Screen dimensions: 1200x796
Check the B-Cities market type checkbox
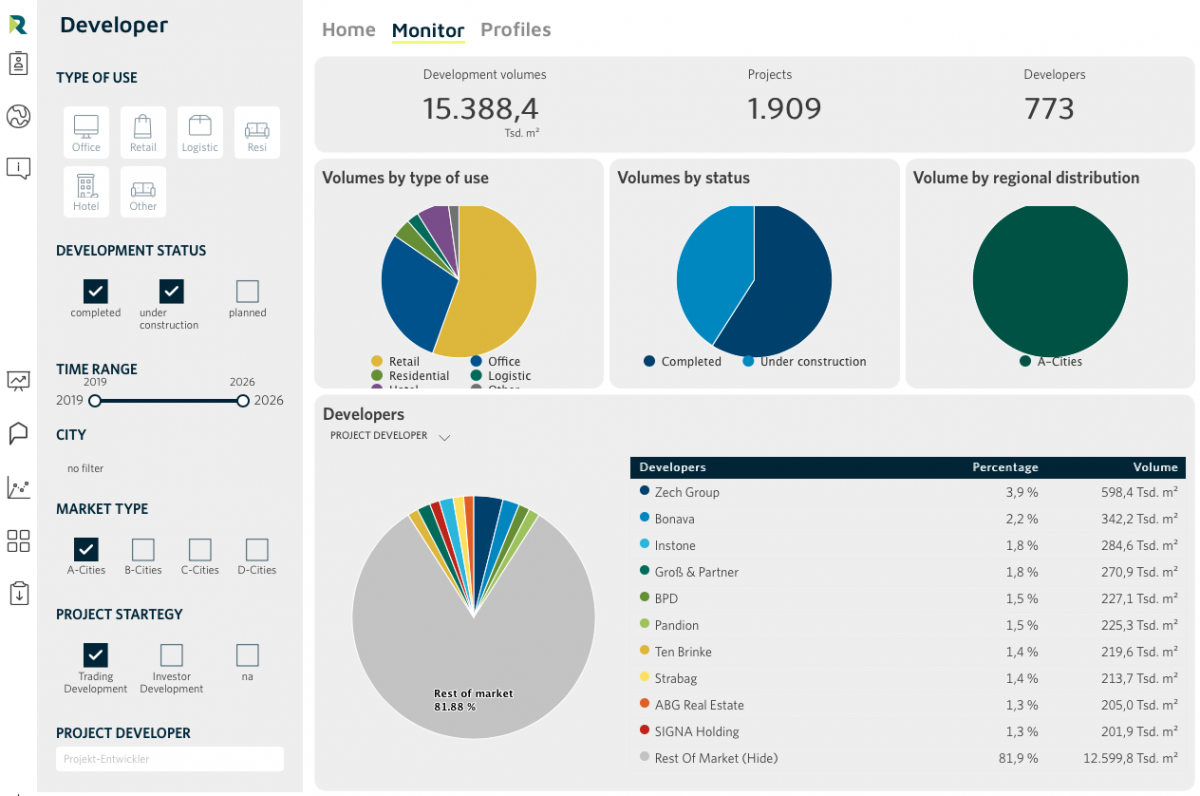pos(143,549)
